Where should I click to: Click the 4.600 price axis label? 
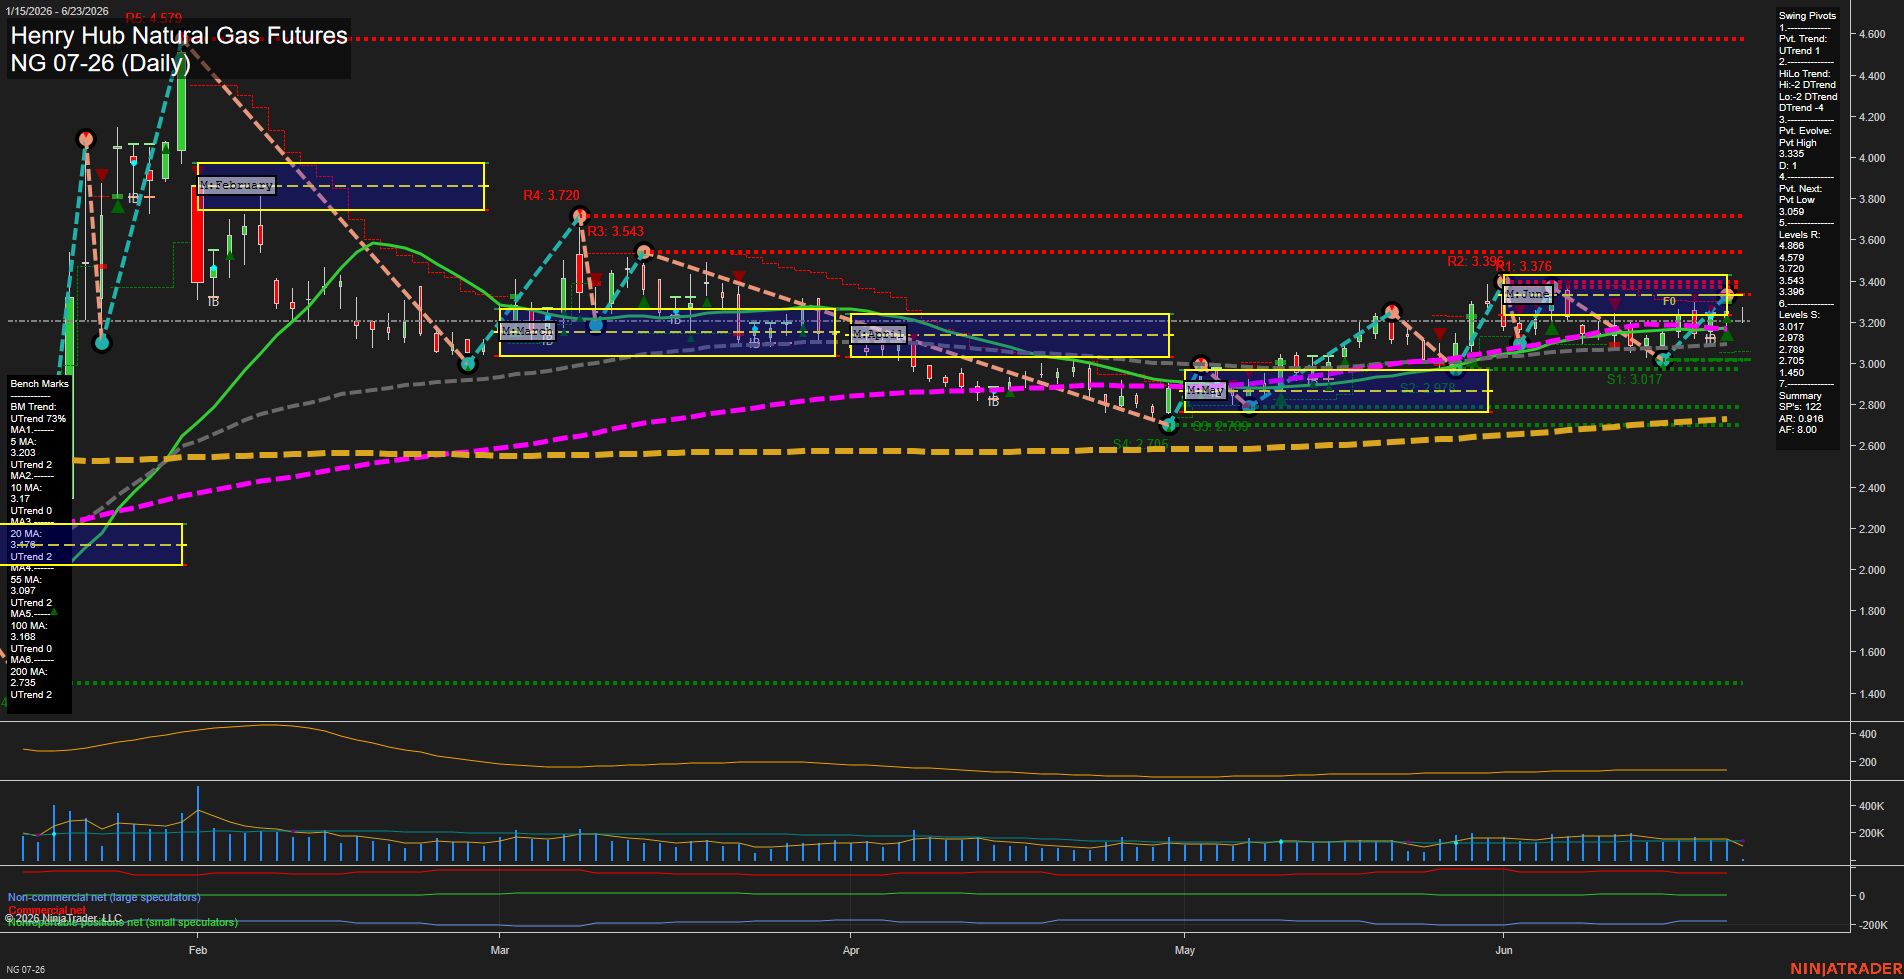(1872, 34)
